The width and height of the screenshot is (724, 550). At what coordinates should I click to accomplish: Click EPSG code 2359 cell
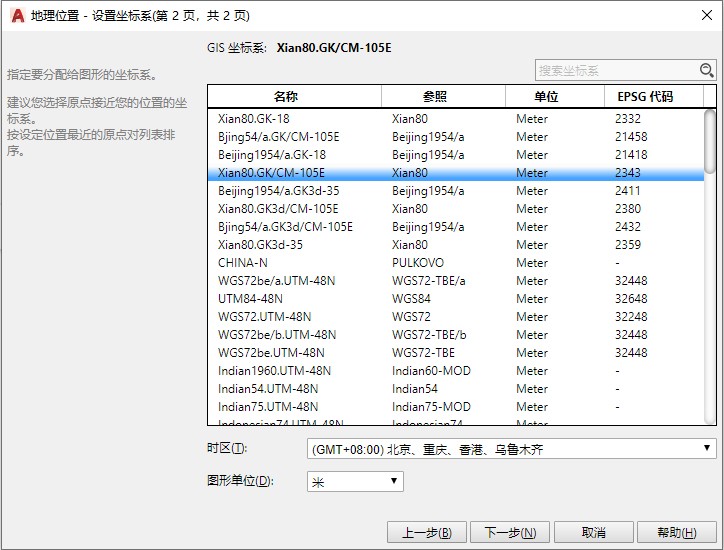pyautogui.click(x=627, y=245)
